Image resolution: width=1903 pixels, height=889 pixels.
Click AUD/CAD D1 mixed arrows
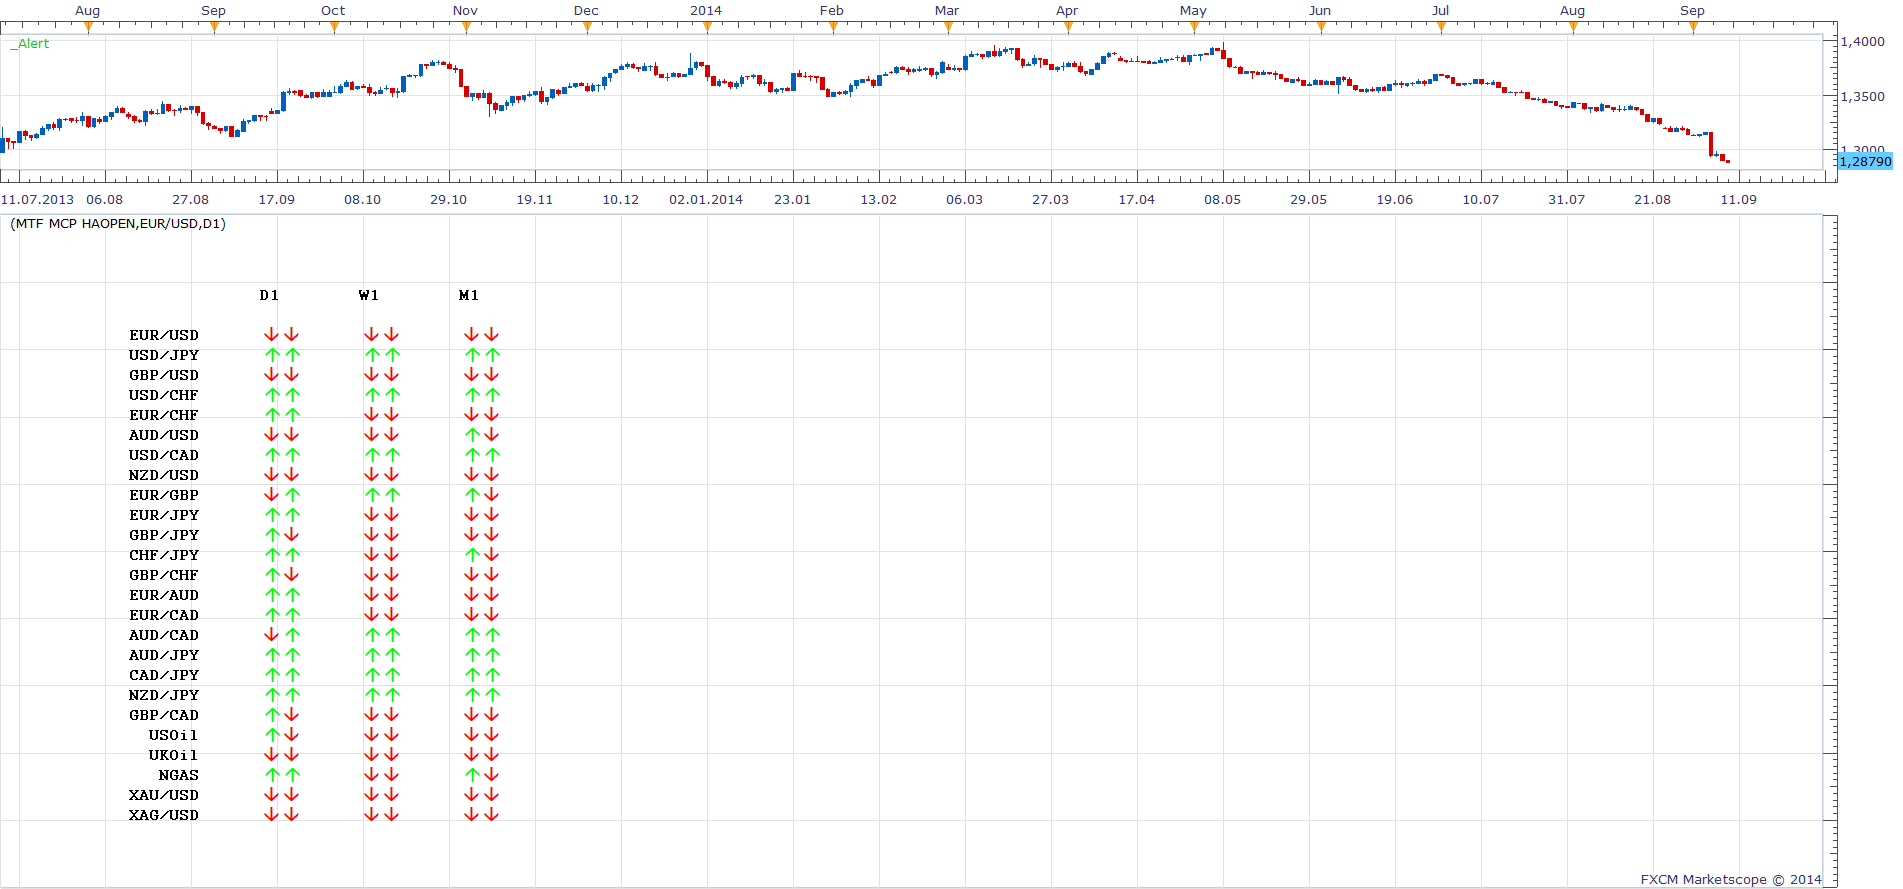coord(281,635)
